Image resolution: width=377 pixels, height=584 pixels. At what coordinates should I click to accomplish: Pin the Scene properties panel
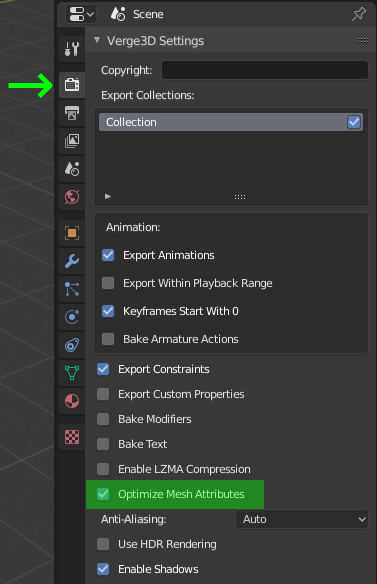(x=359, y=14)
